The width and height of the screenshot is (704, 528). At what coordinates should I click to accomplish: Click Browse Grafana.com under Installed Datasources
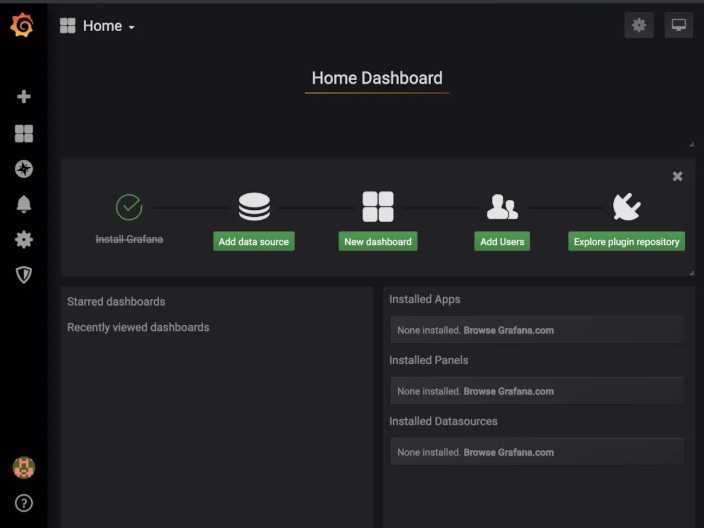point(509,453)
